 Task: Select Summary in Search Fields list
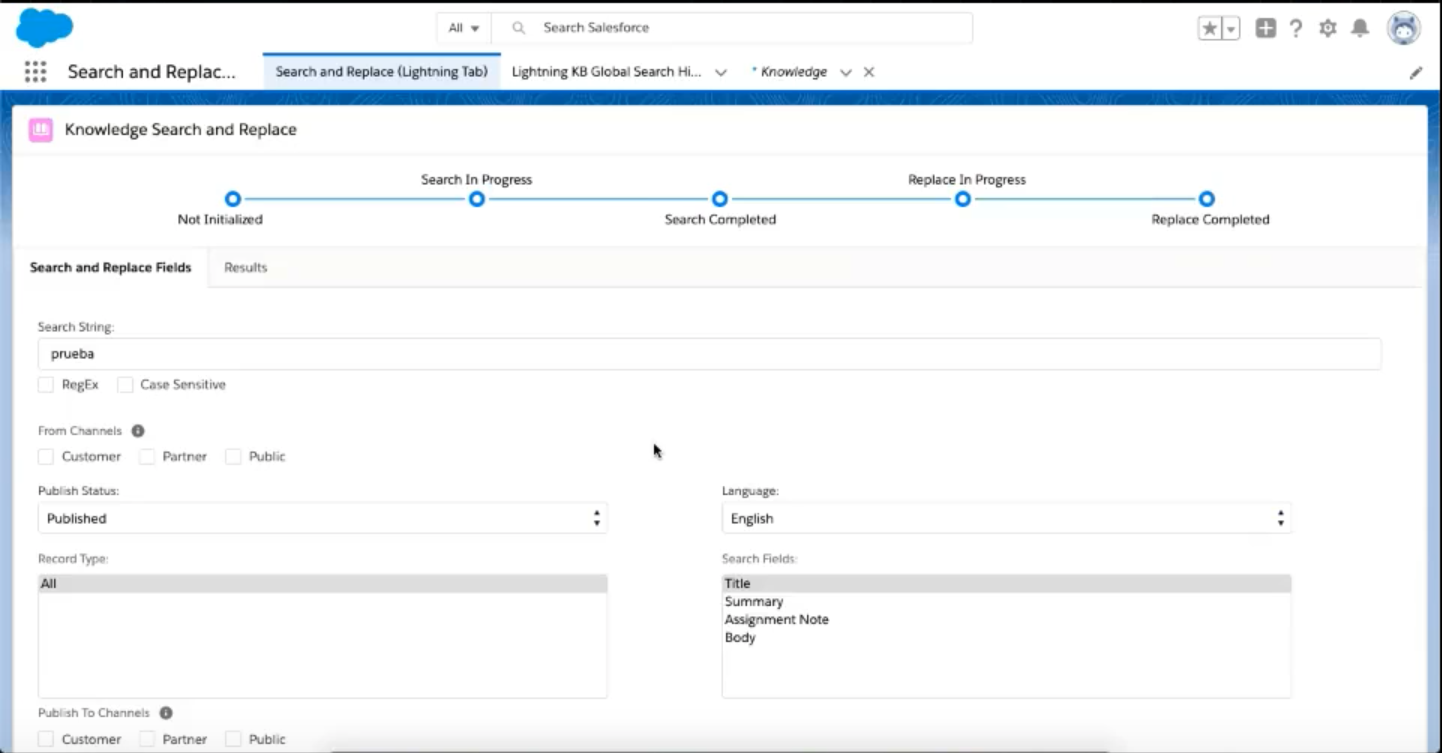(x=1006, y=602)
